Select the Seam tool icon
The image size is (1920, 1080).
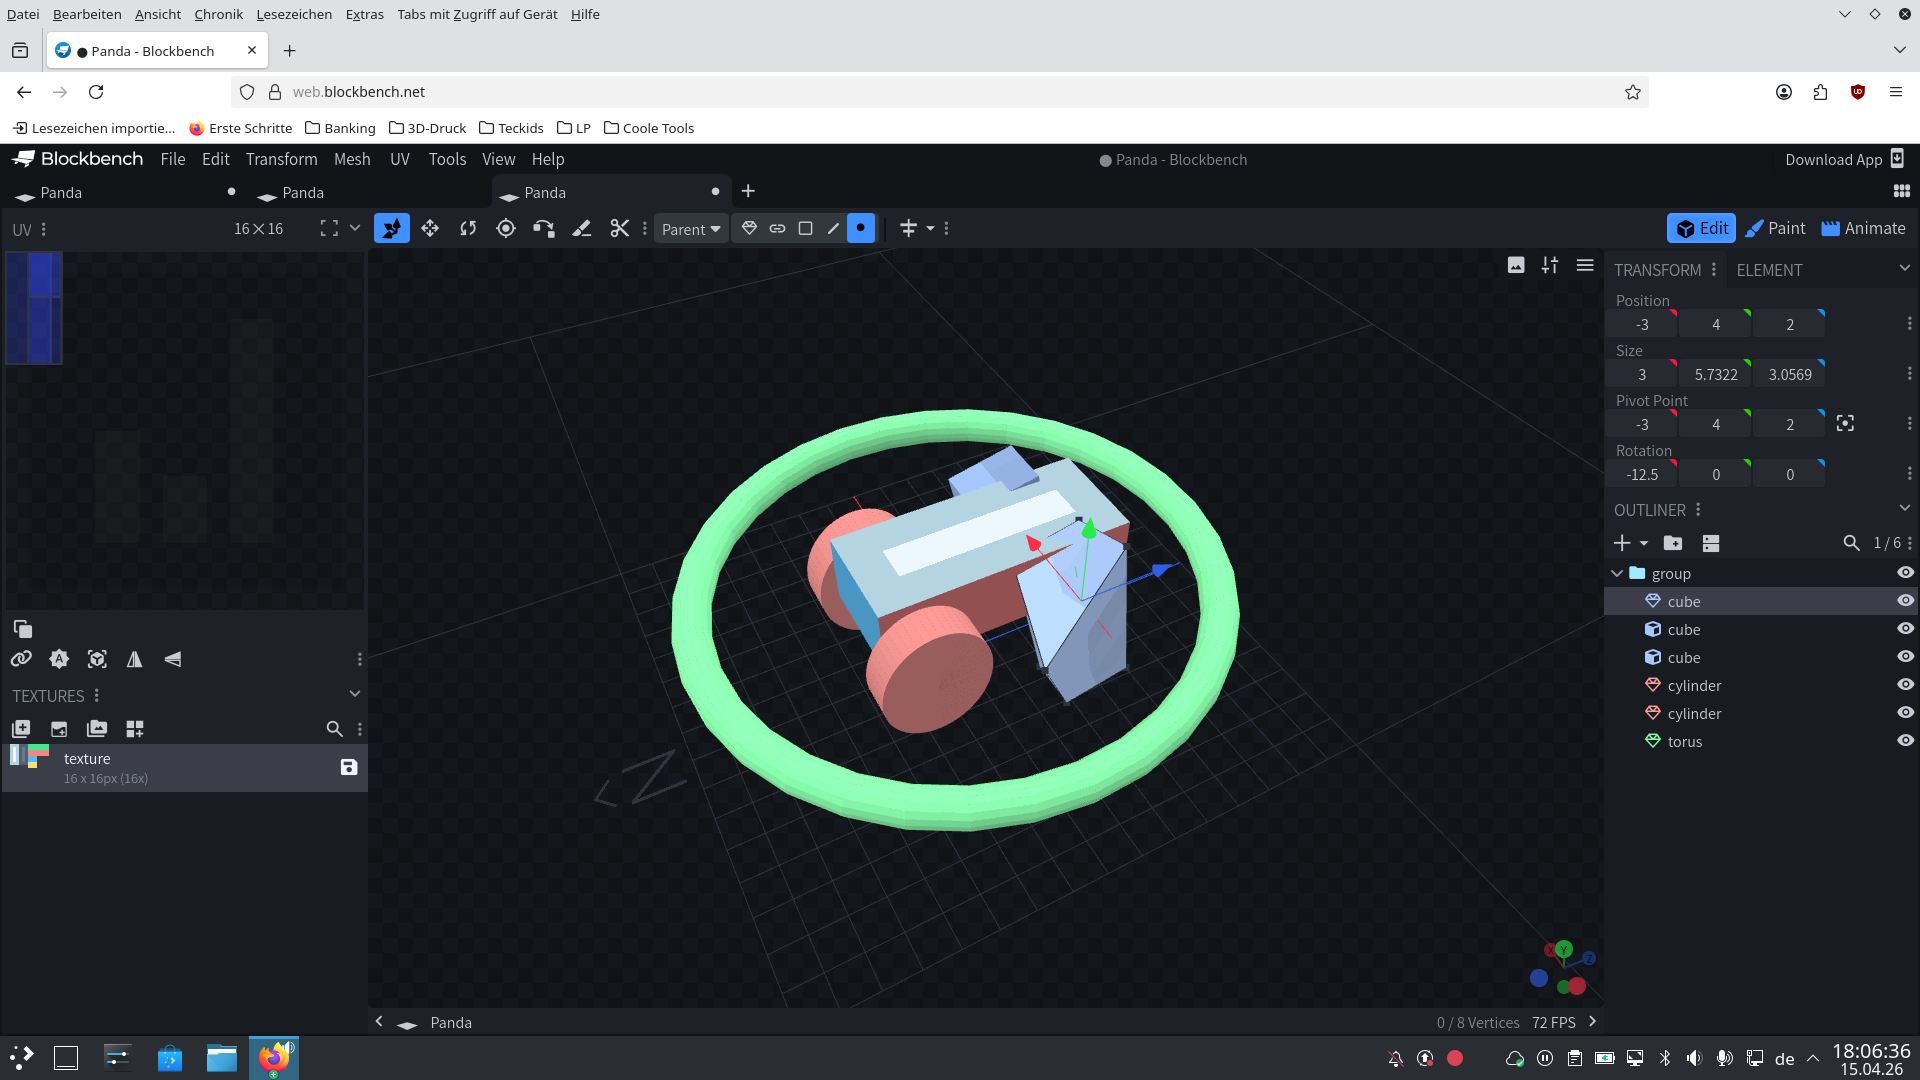tap(582, 228)
